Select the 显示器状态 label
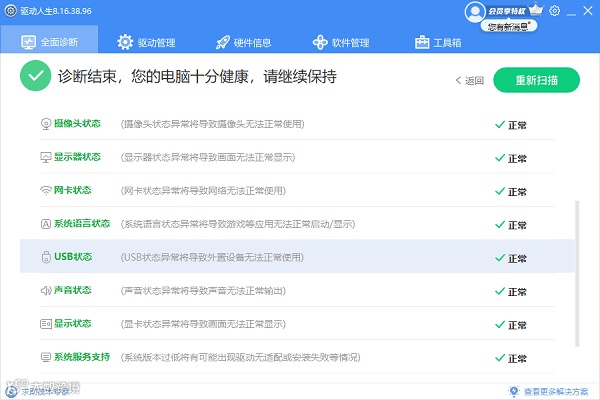This screenshot has width=600, height=400. [x=77, y=157]
